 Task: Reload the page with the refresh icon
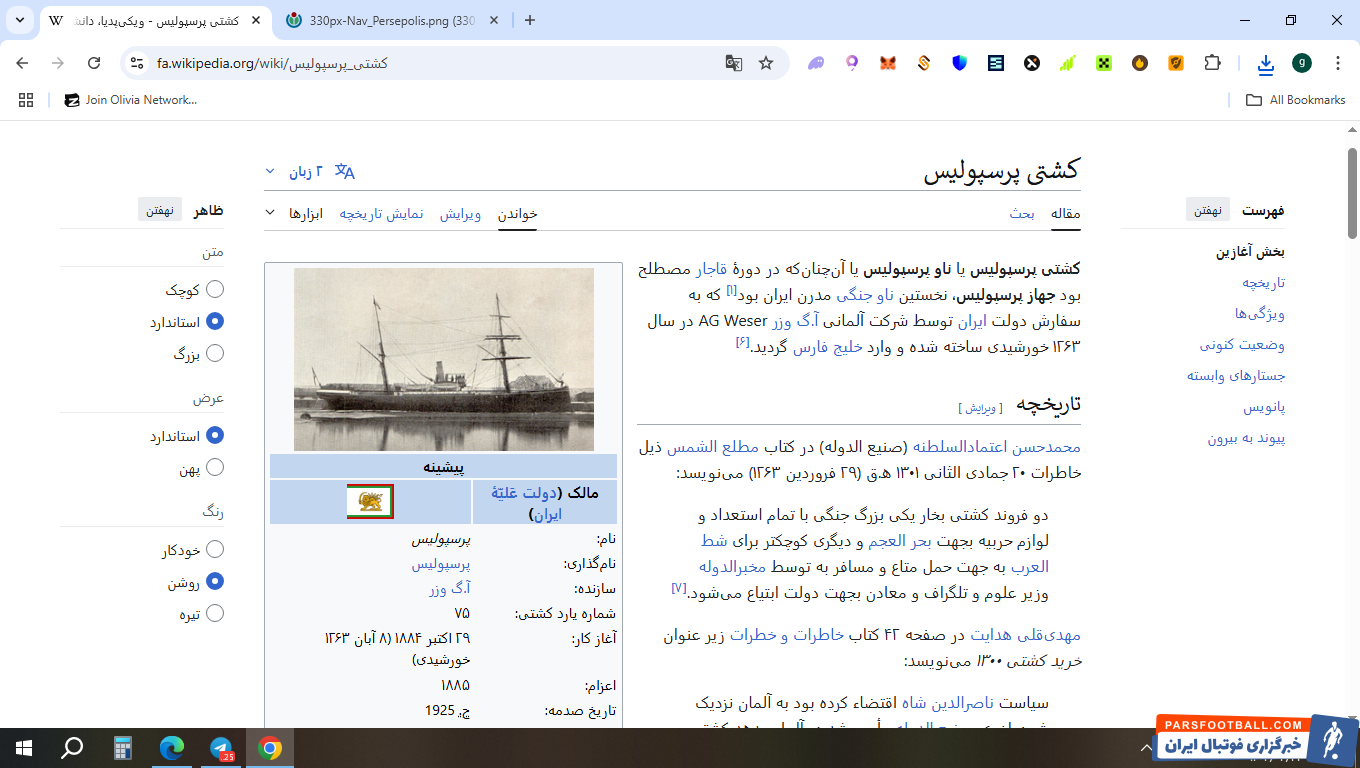pos(94,63)
